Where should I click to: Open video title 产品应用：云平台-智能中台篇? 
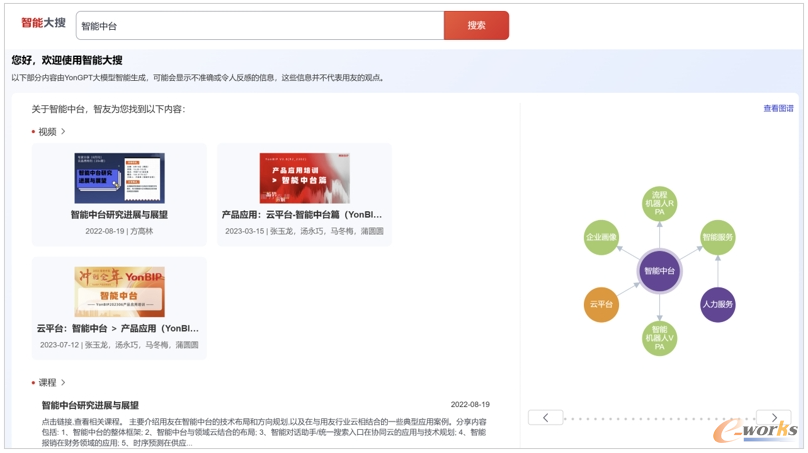point(302,215)
